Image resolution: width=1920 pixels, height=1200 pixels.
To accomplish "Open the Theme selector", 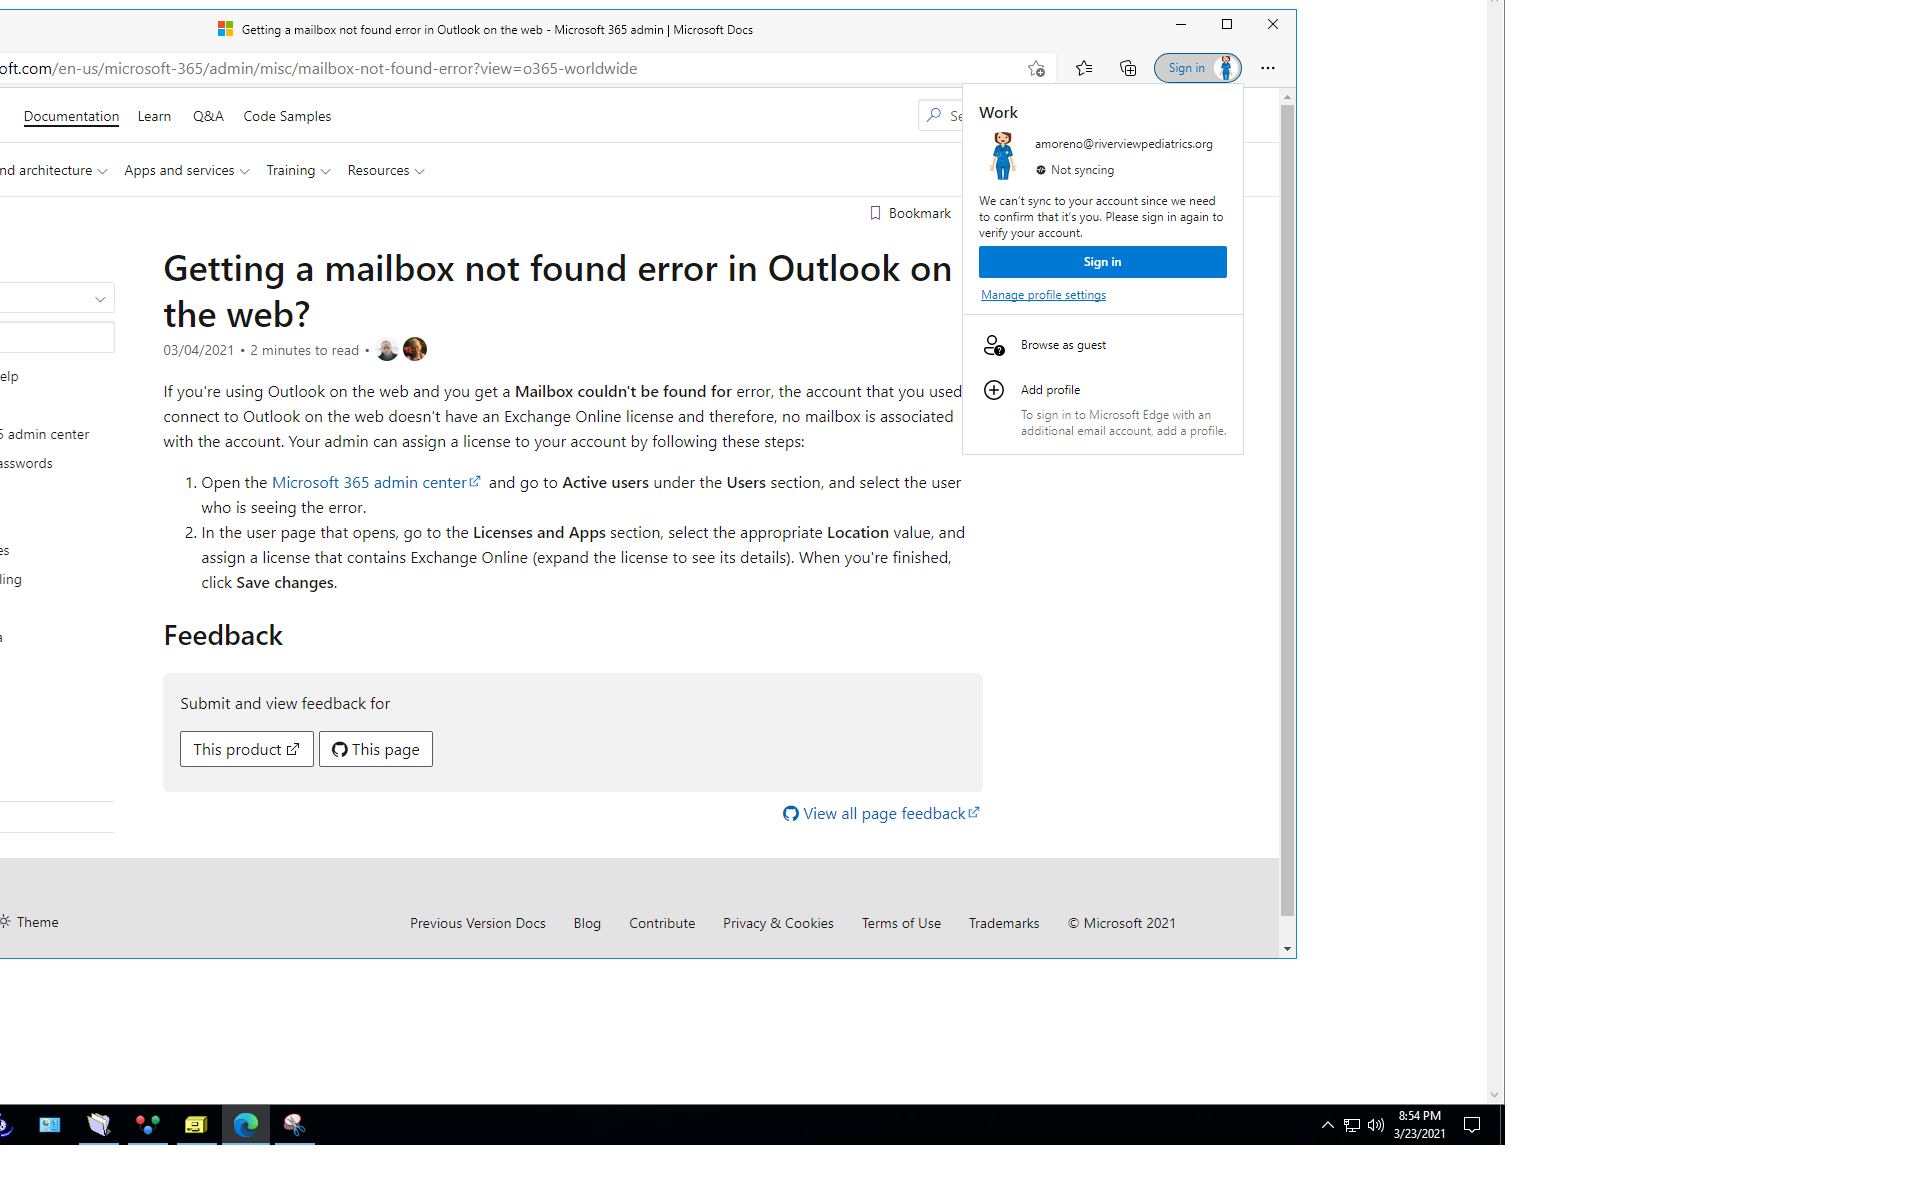I will click(30, 922).
